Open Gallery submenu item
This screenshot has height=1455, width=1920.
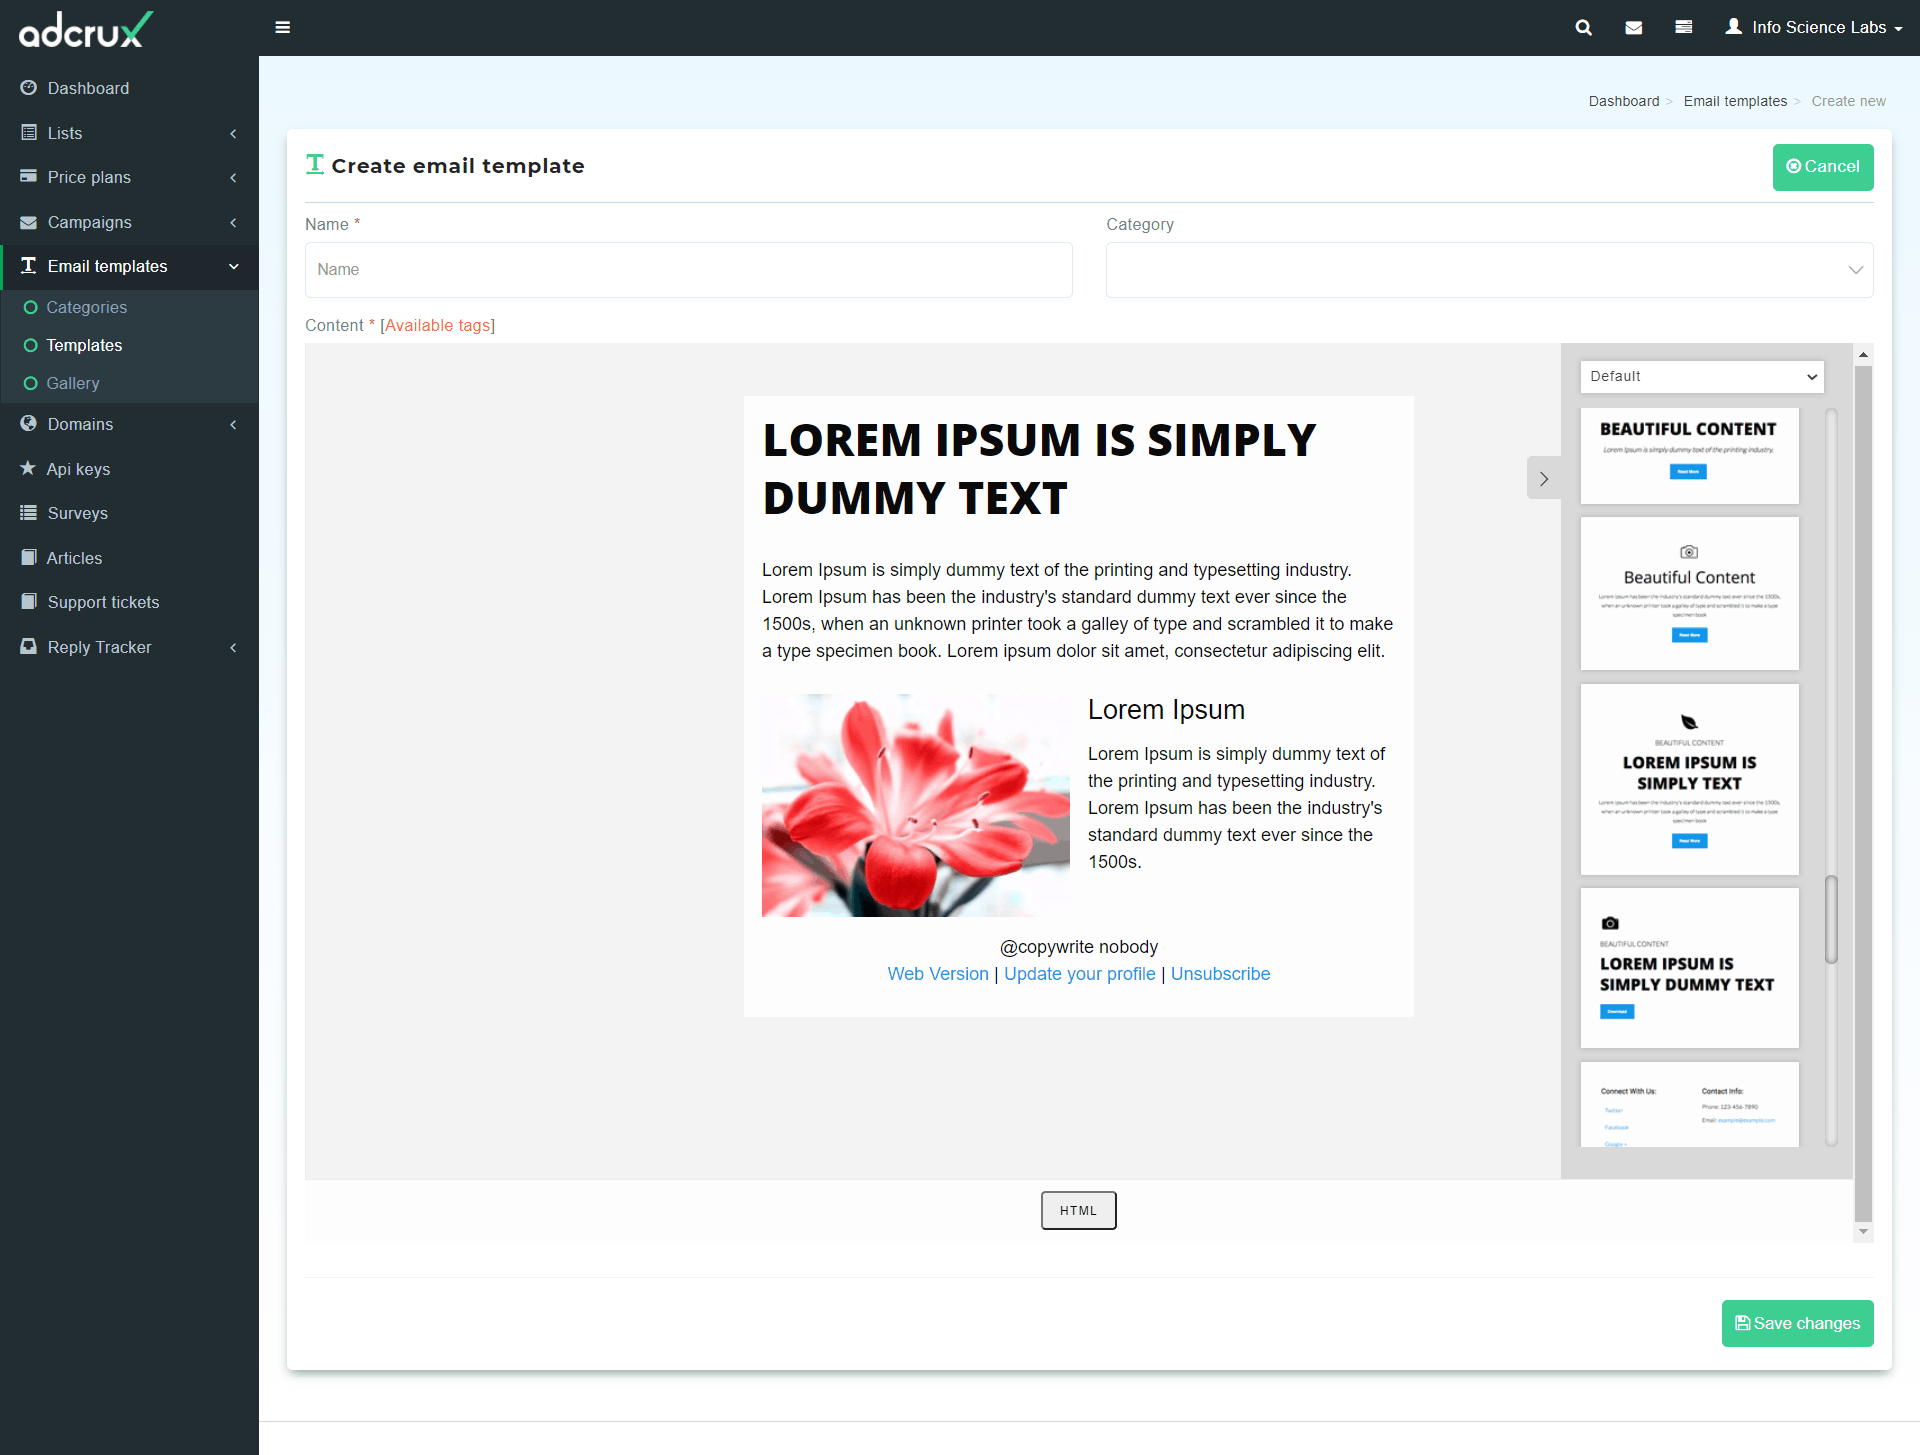click(x=72, y=383)
